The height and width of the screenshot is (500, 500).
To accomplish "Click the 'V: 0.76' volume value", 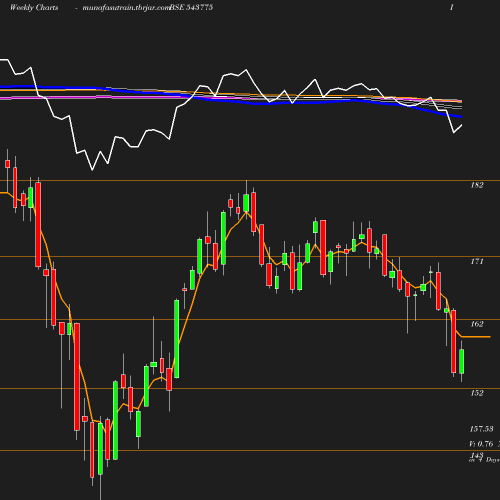I will (481, 444).
